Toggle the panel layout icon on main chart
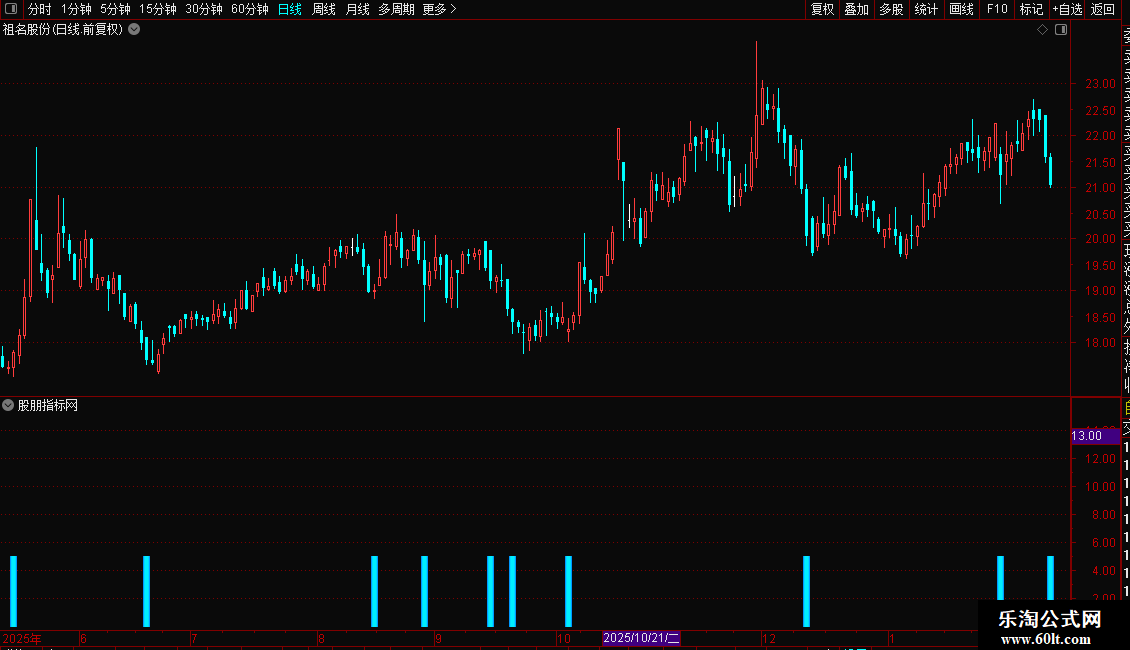This screenshot has height=650, width=1130. (x=1061, y=30)
